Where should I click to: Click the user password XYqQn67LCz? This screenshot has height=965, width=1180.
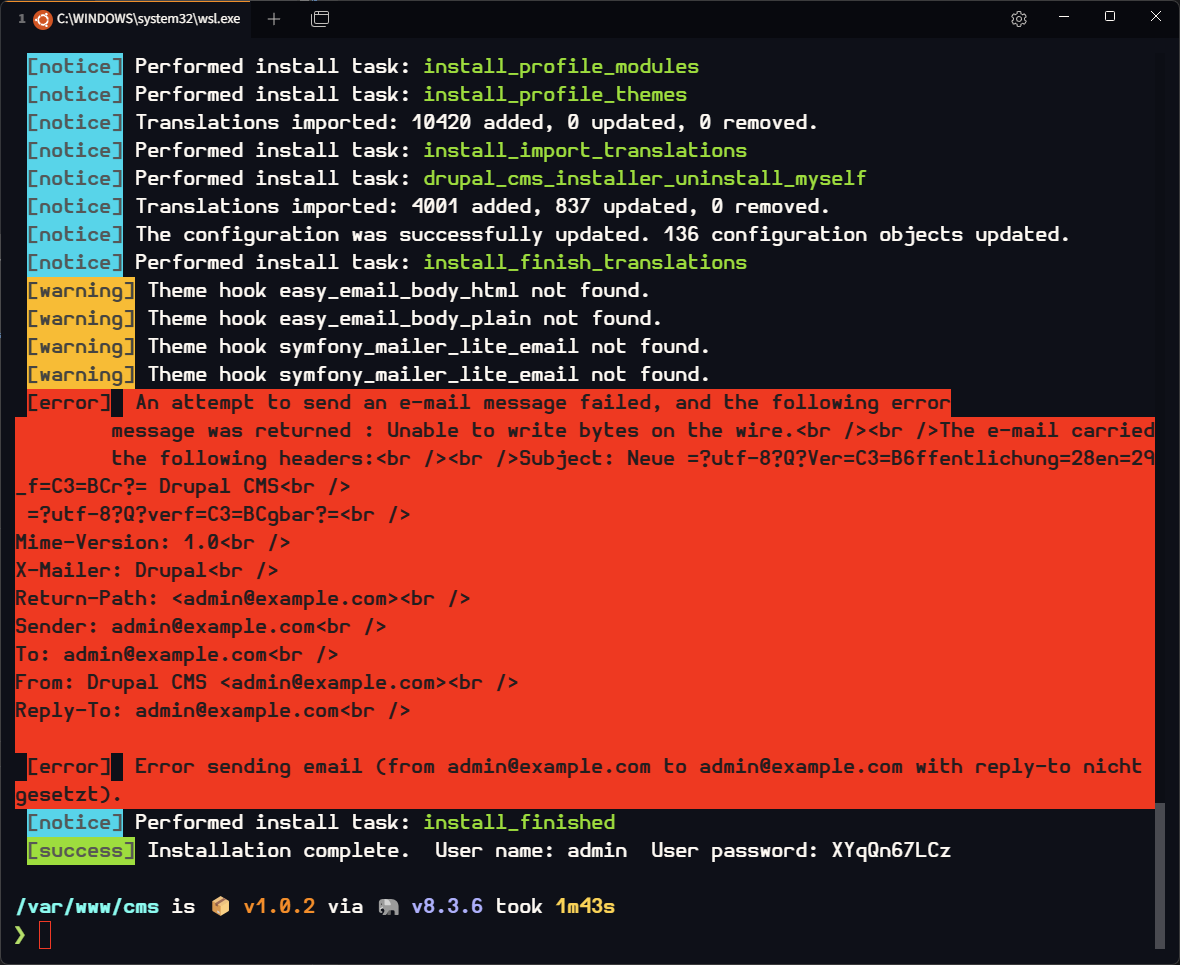point(891,851)
